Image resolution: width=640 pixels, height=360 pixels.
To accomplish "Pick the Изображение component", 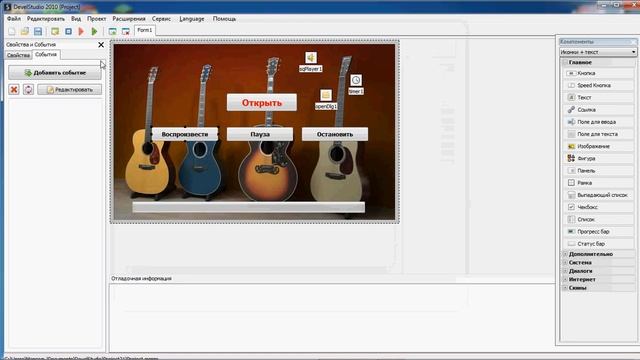I will click(x=598, y=146).
